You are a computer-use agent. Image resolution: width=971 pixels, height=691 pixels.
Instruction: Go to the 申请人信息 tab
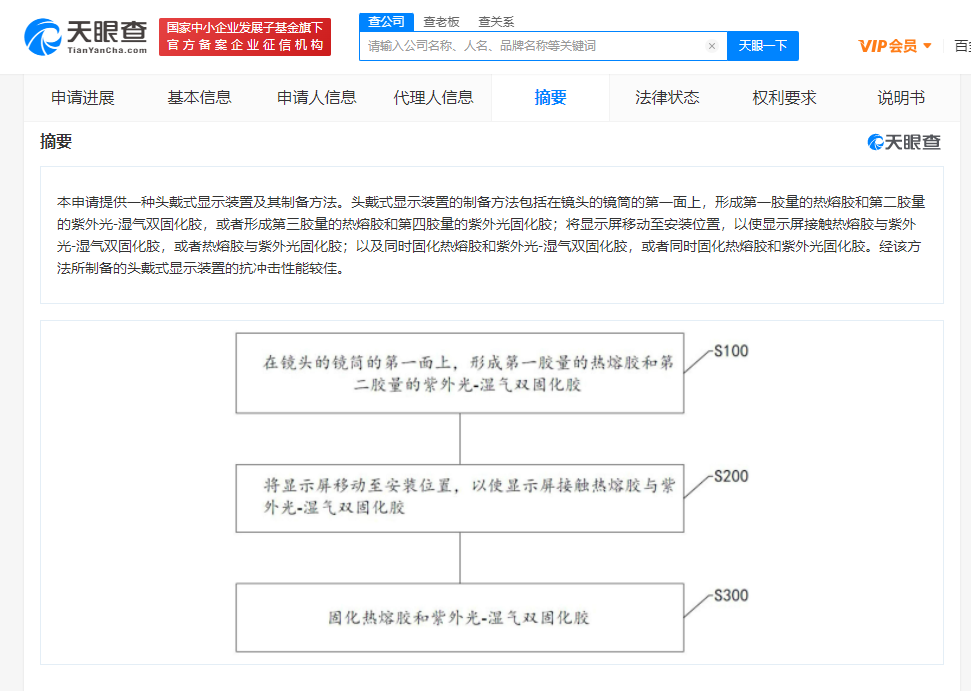pyautogui.click(x=317, y=97)
